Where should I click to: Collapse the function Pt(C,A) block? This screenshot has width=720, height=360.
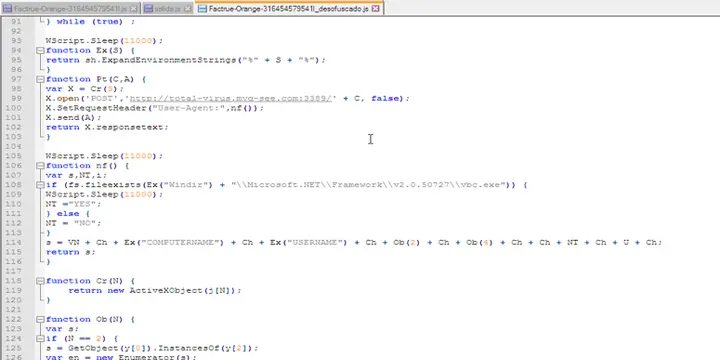(40, 79)
